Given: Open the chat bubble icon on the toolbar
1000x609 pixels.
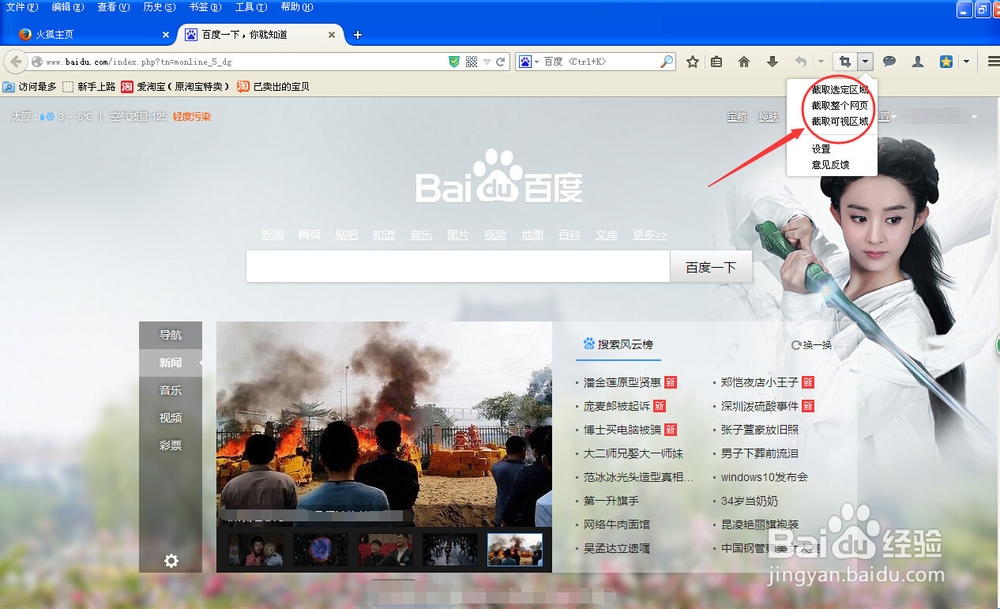Looking at the screenshot, I should point(890,60).
